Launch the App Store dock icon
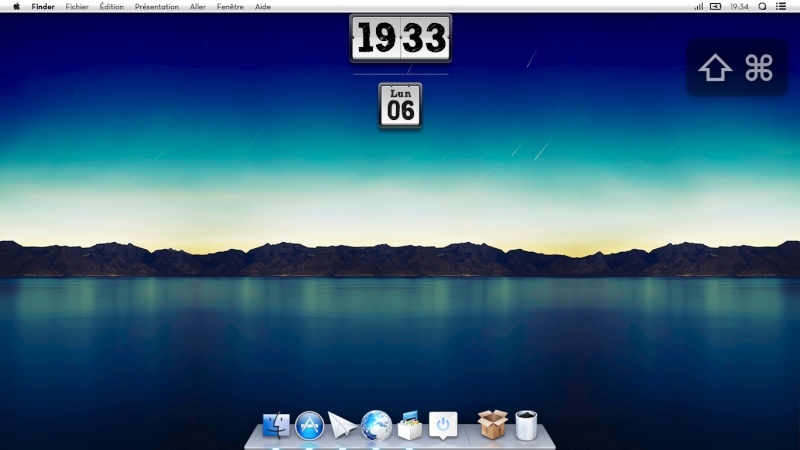This screenshot has height=450, width=800. [309, 426]
